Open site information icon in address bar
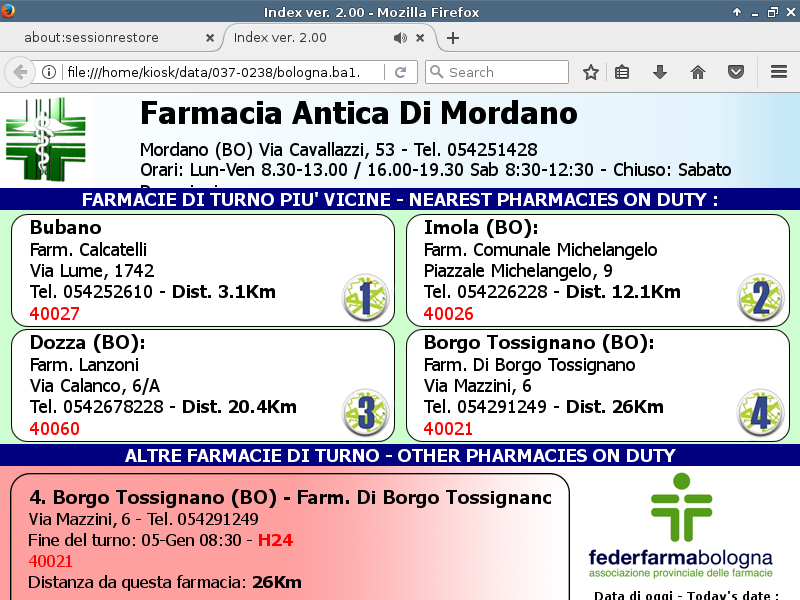The width and height of the screenshot is (800, 600). [48, 72]
